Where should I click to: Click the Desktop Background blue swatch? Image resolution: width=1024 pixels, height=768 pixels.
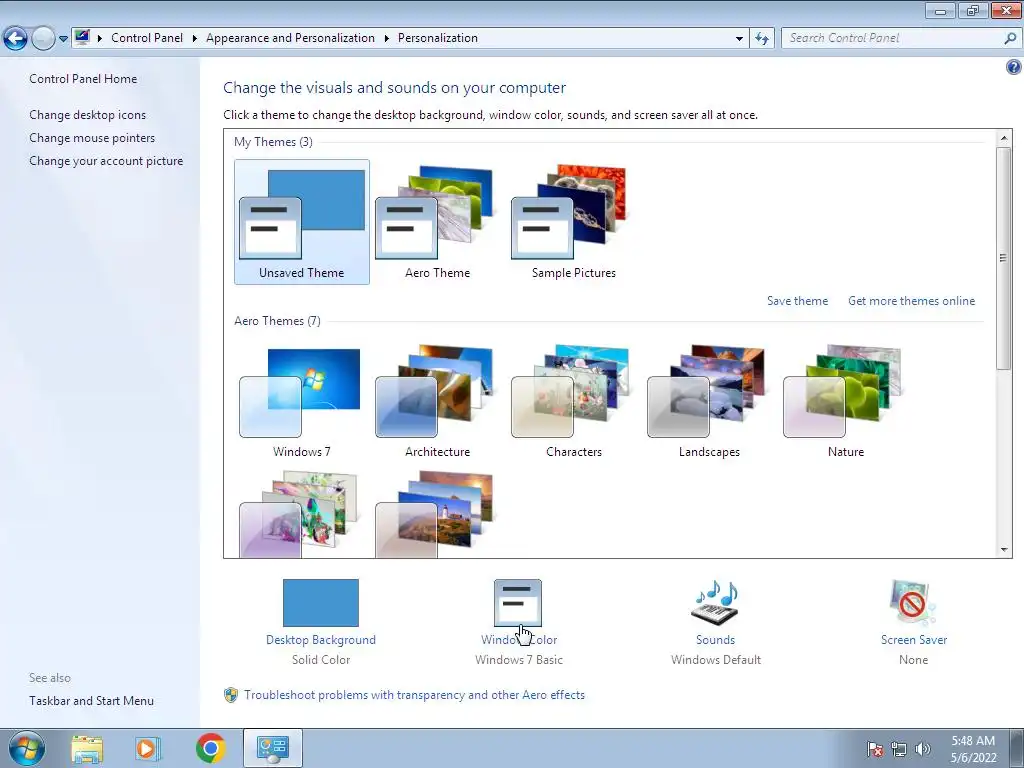click(x=321, y=602)
